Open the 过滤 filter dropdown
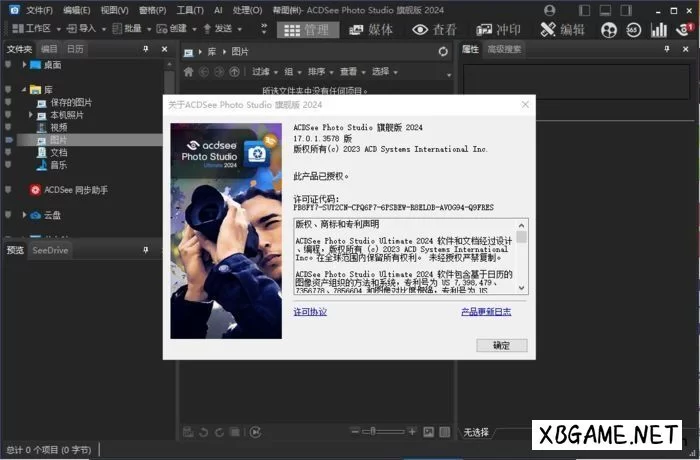Screen dimensions: 700x460 (x=263, y=72)
